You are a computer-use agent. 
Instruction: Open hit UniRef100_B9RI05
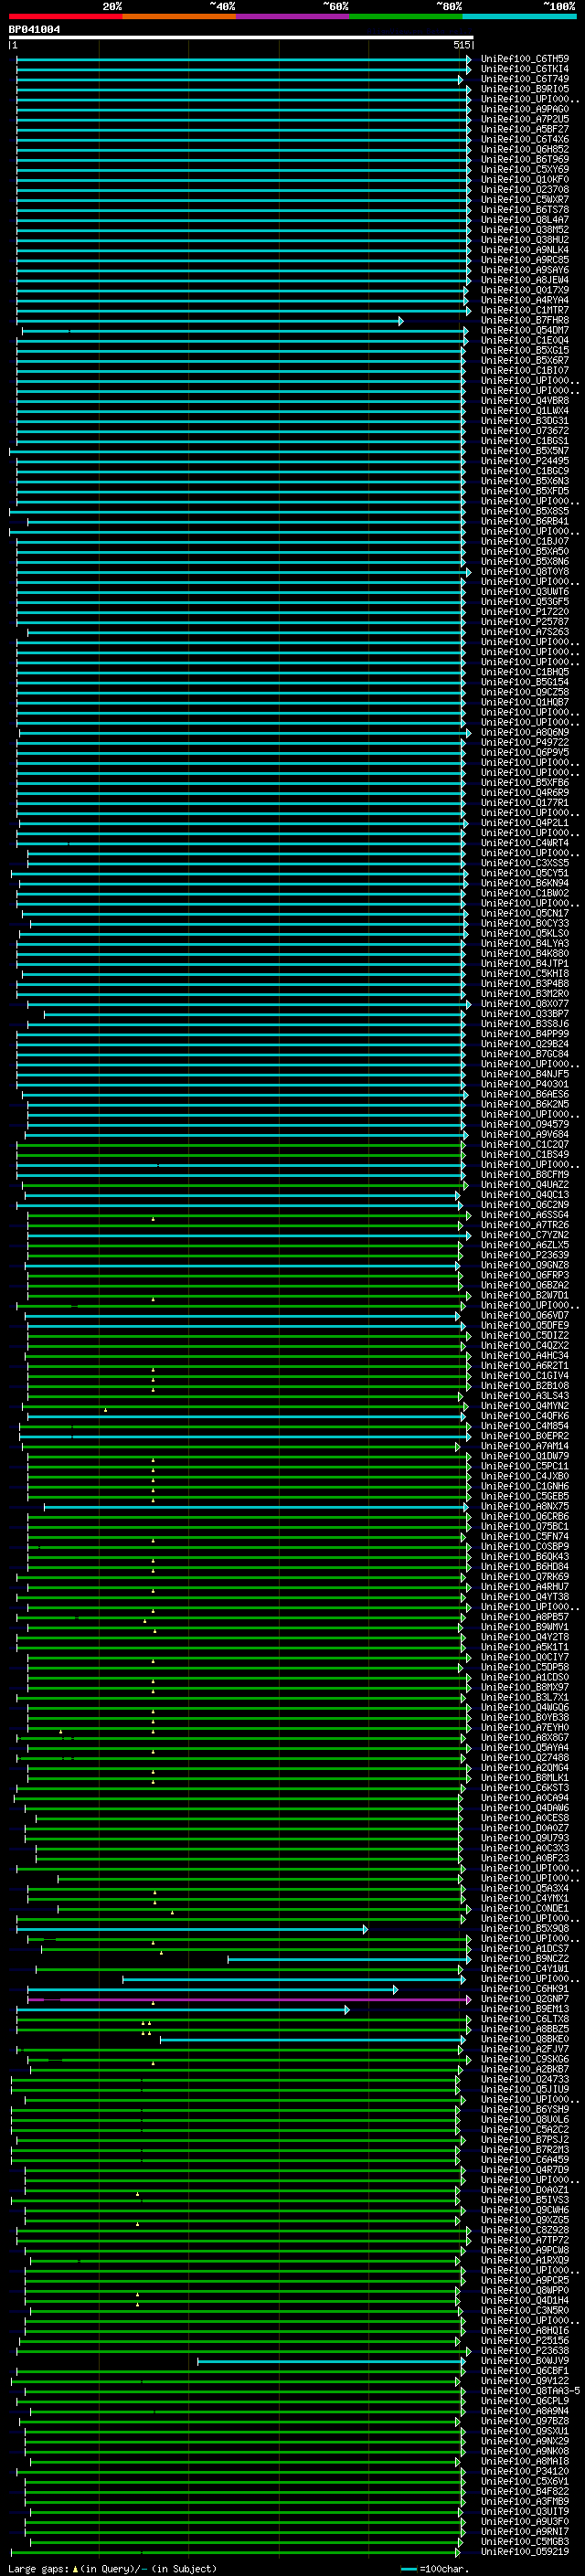coord(525,89)
